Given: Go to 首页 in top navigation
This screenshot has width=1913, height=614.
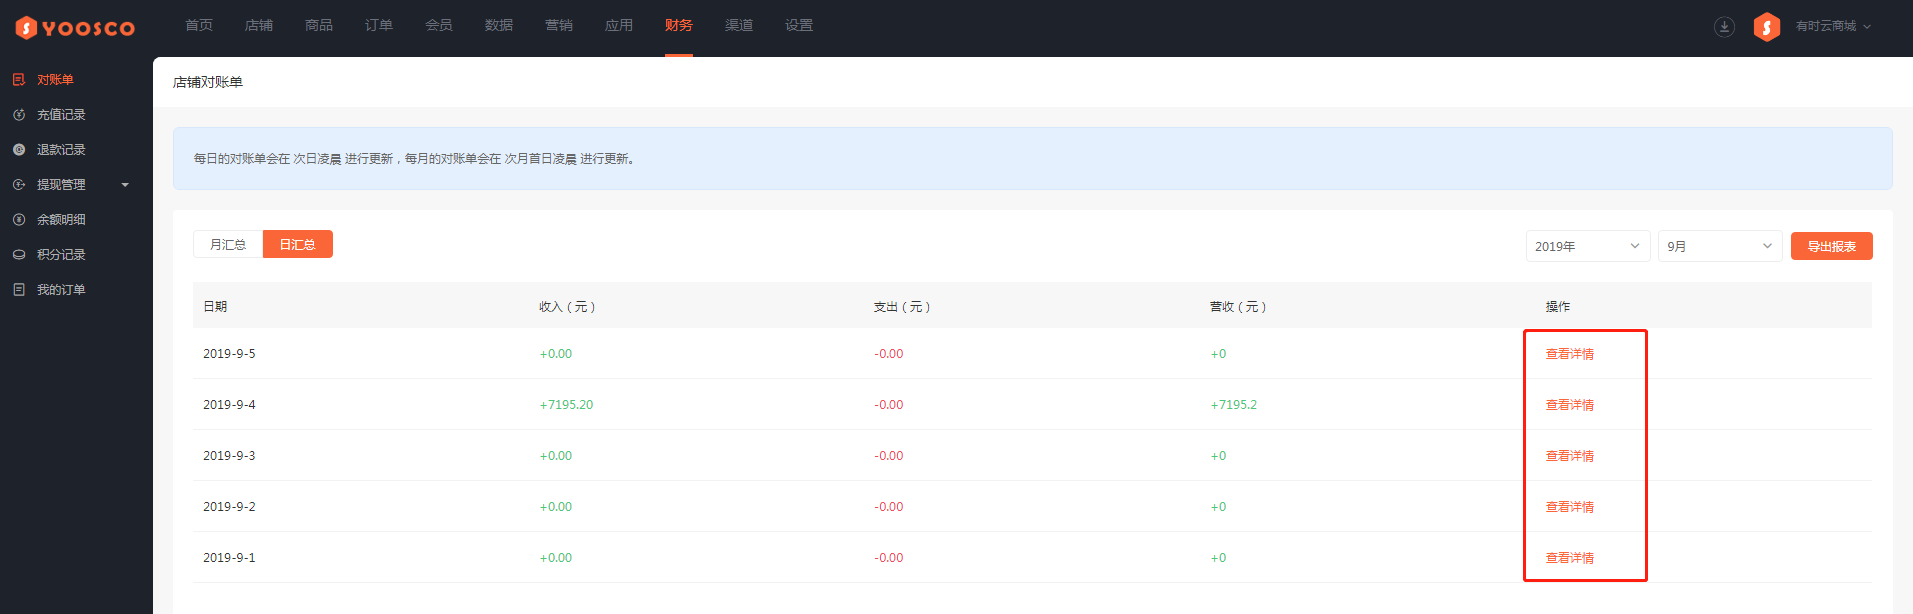Looking at the screenshot, I should point(199,25).
